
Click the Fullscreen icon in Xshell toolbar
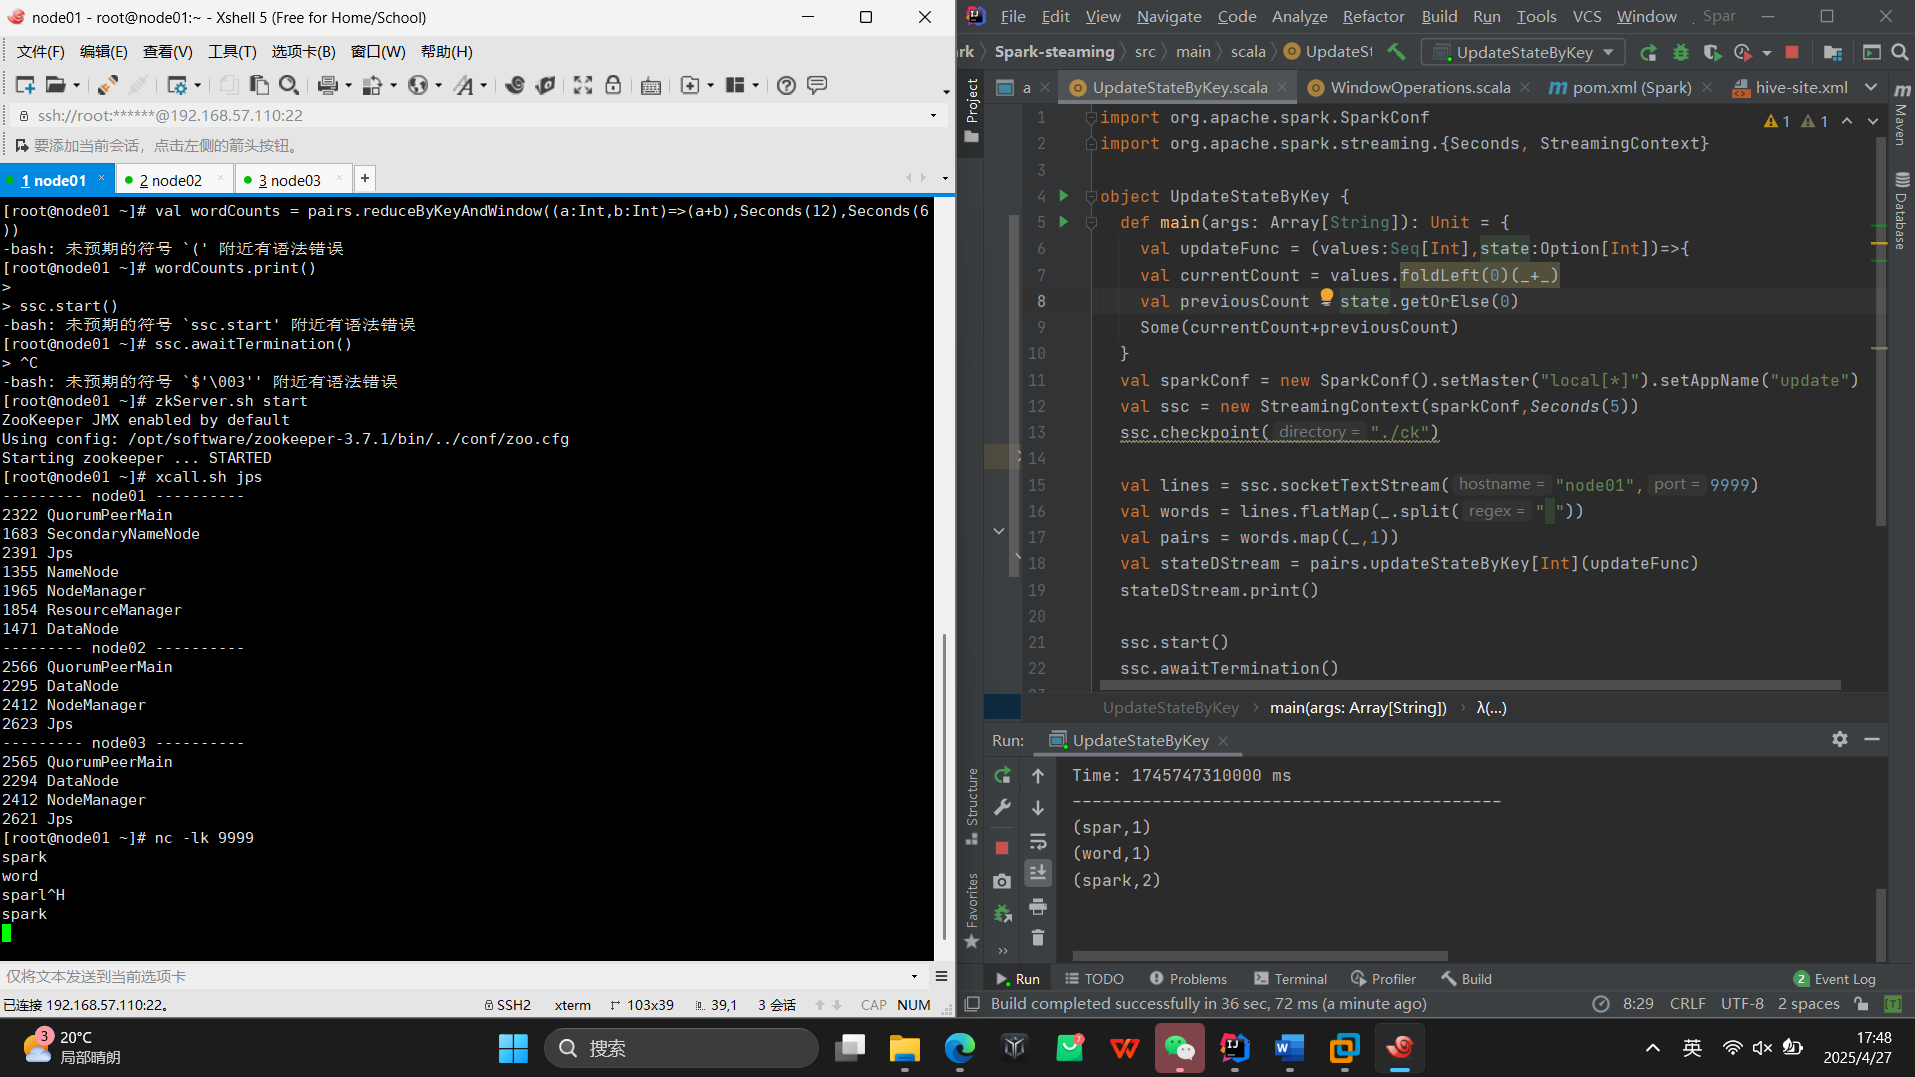(x=583, y=85)
